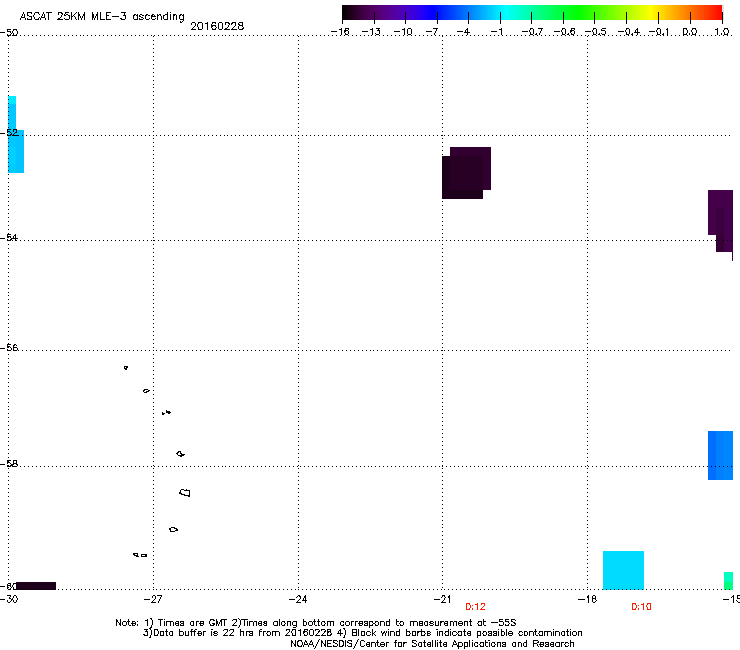Click the title "ASCAT 25KM MLE-3 ascending"
Screen dimensions: 740x650
(102, 17)
